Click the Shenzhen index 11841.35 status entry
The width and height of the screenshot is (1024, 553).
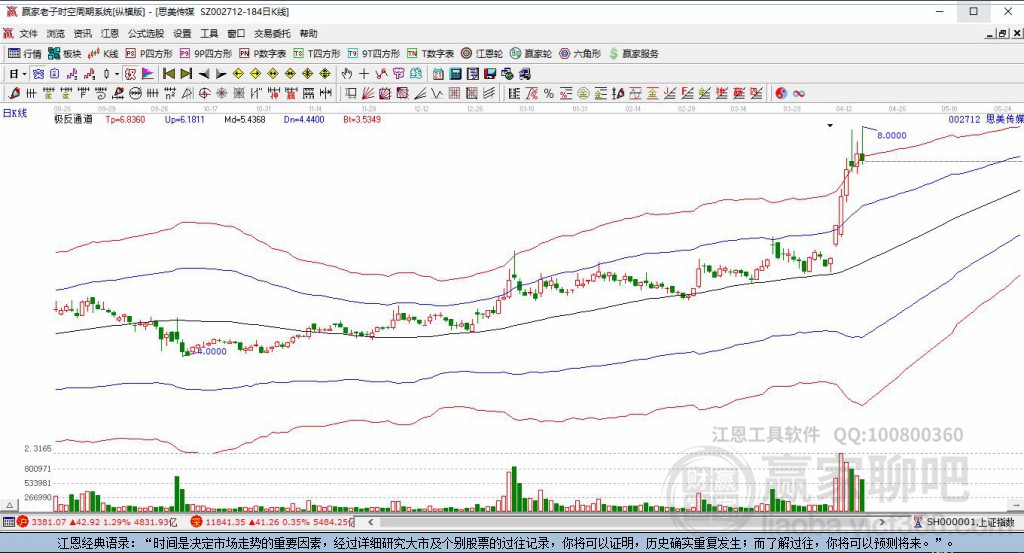pos(272,522)
